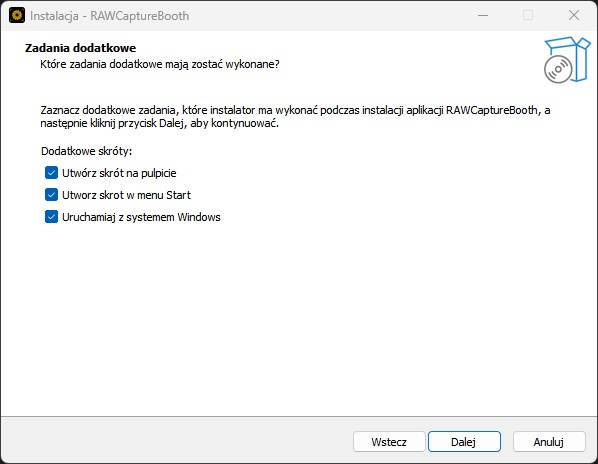Uncheck the Utwórz skrót na pulpicie checkbox
The width and height of the screenshot is (598, 464).
click(51, 173)
